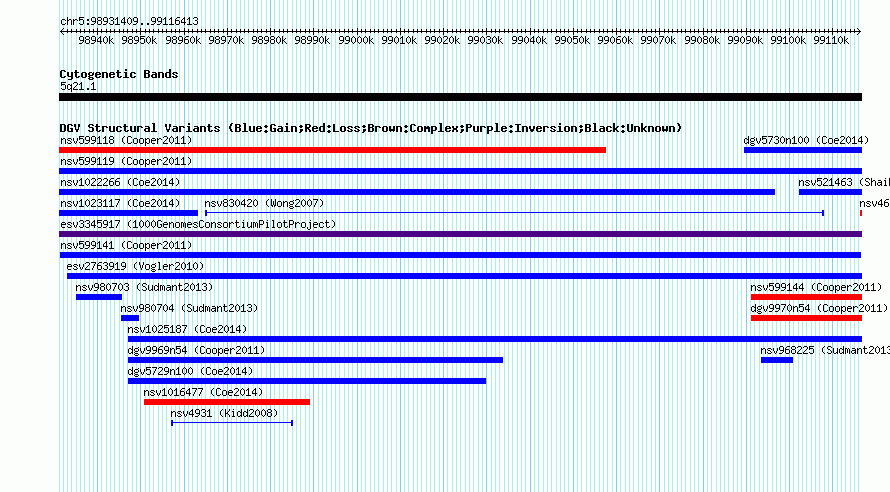This screenshot has width=890, height=492.
Task: Open nsv599144 (Cooper2011) variant label
Action: 816,287
